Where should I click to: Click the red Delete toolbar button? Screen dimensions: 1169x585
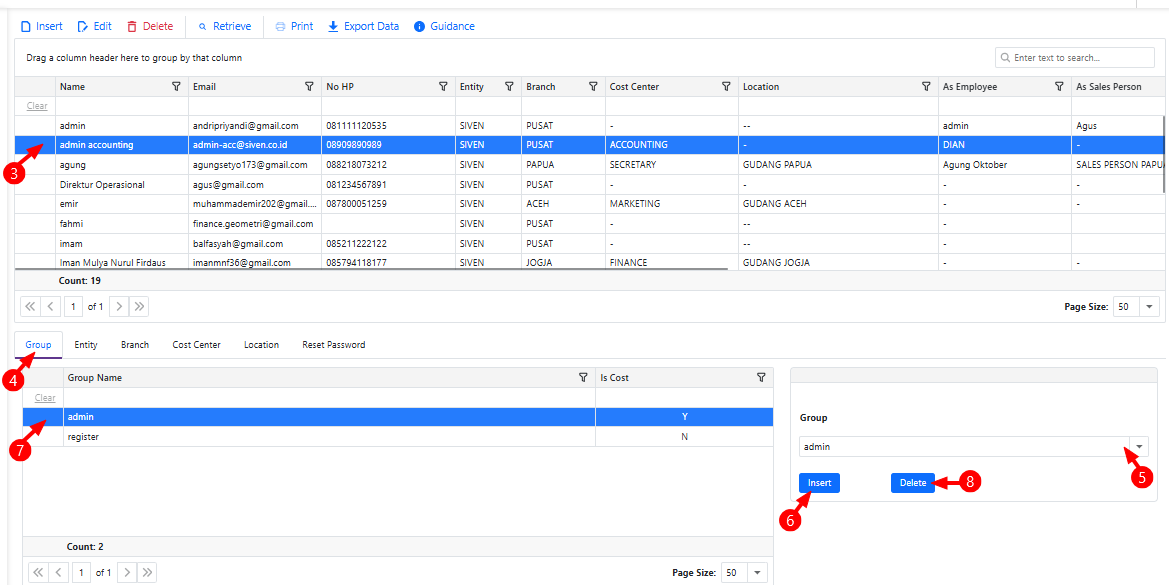(x=150, y=26)
